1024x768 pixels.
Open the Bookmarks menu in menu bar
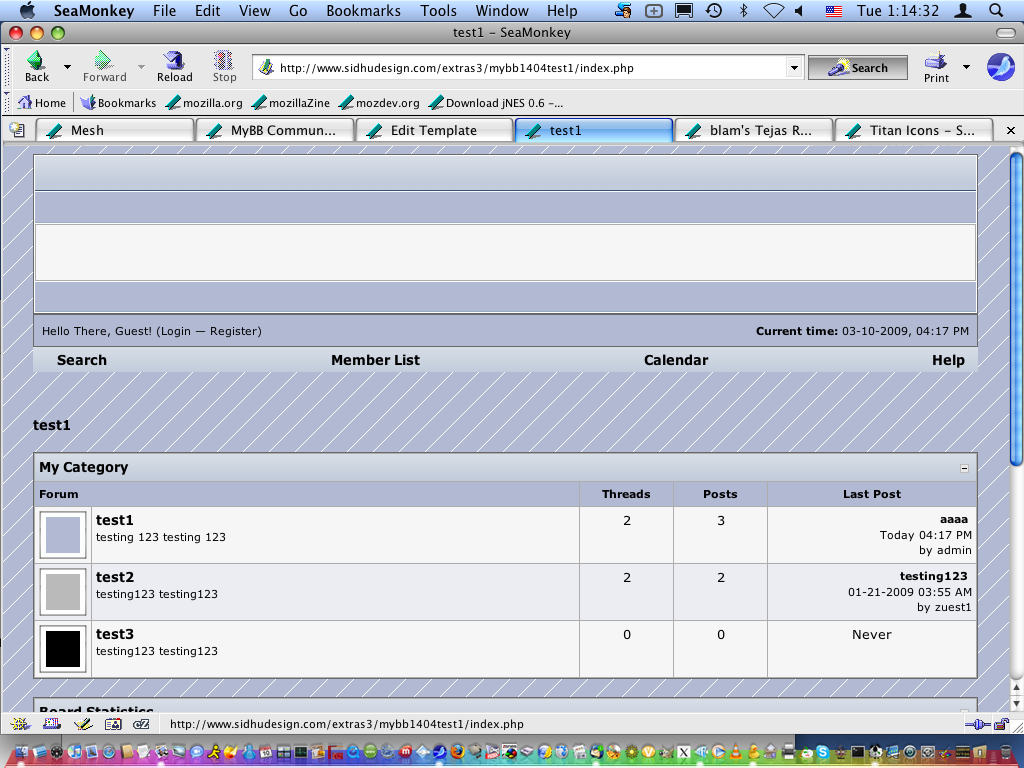363,11
